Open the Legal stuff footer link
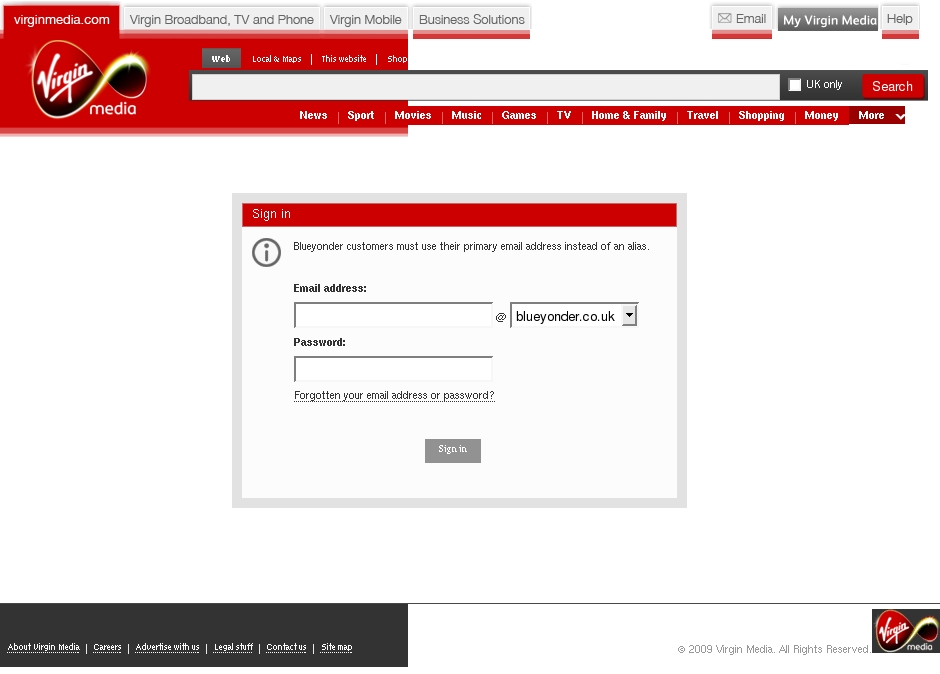The height and width of the screenshot is (674, 940). click(x=233, y=647)
